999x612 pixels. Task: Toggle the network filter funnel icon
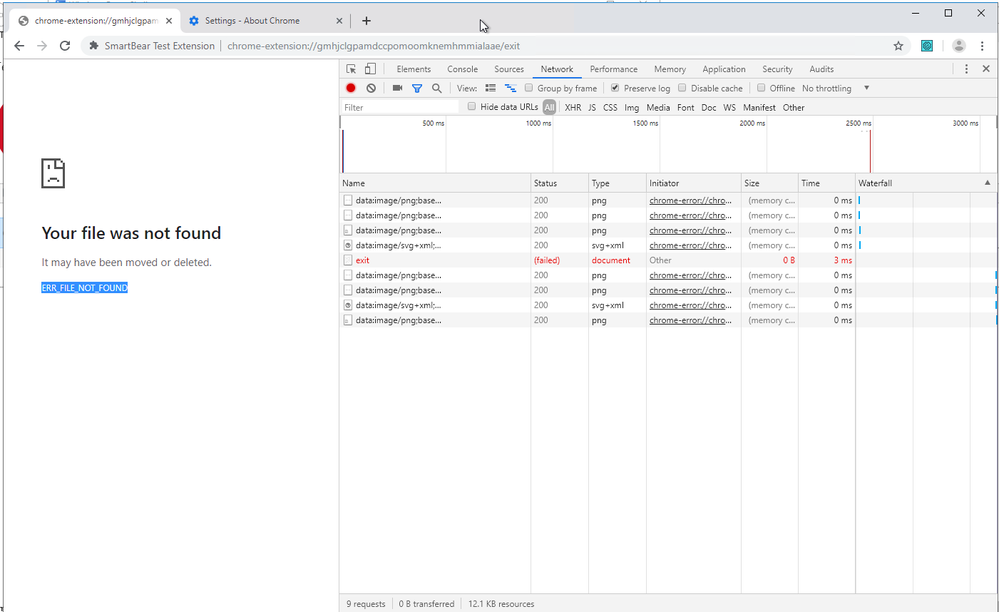417,88
